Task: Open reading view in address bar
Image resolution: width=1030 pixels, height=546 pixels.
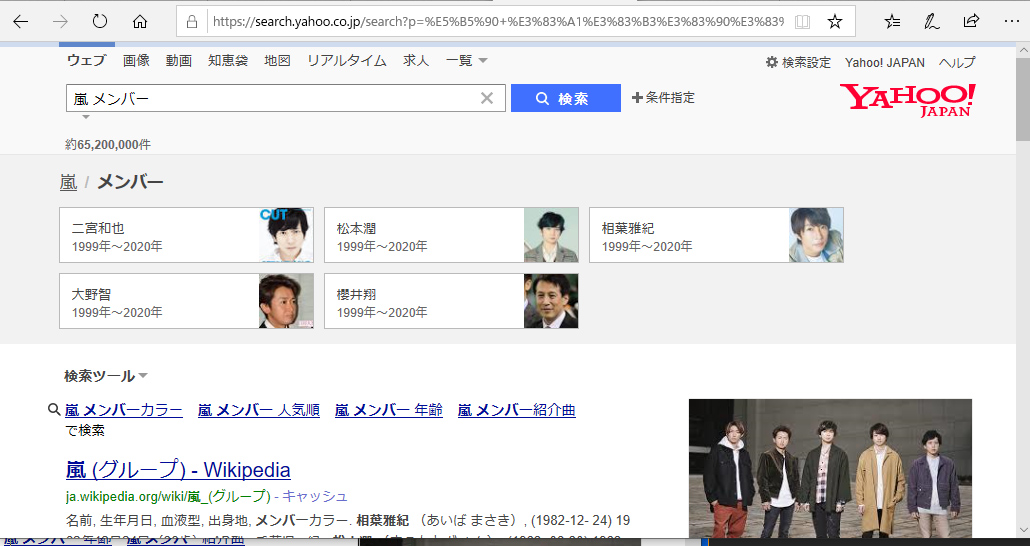Action: [802, 22]
